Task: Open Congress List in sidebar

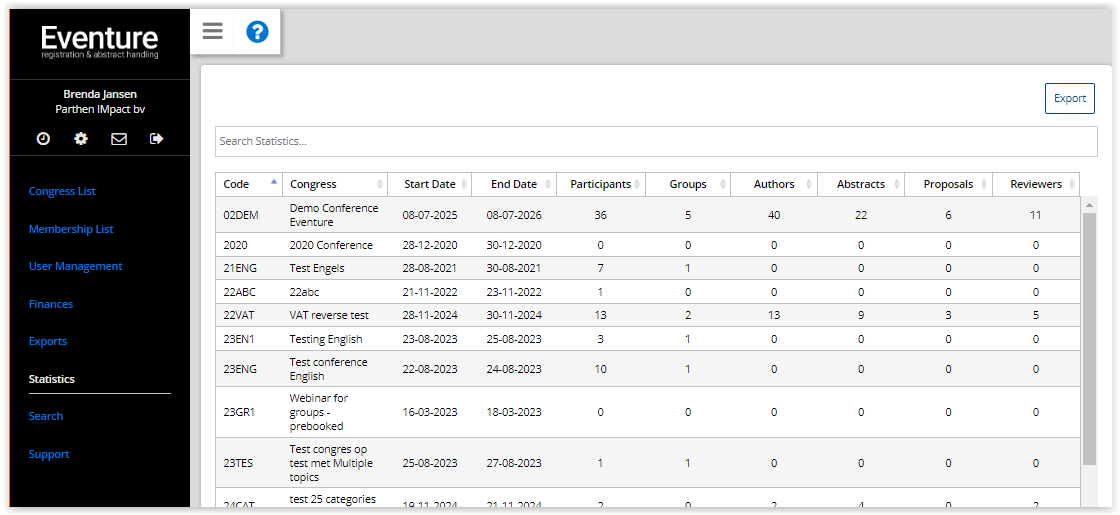Action: 62,191
